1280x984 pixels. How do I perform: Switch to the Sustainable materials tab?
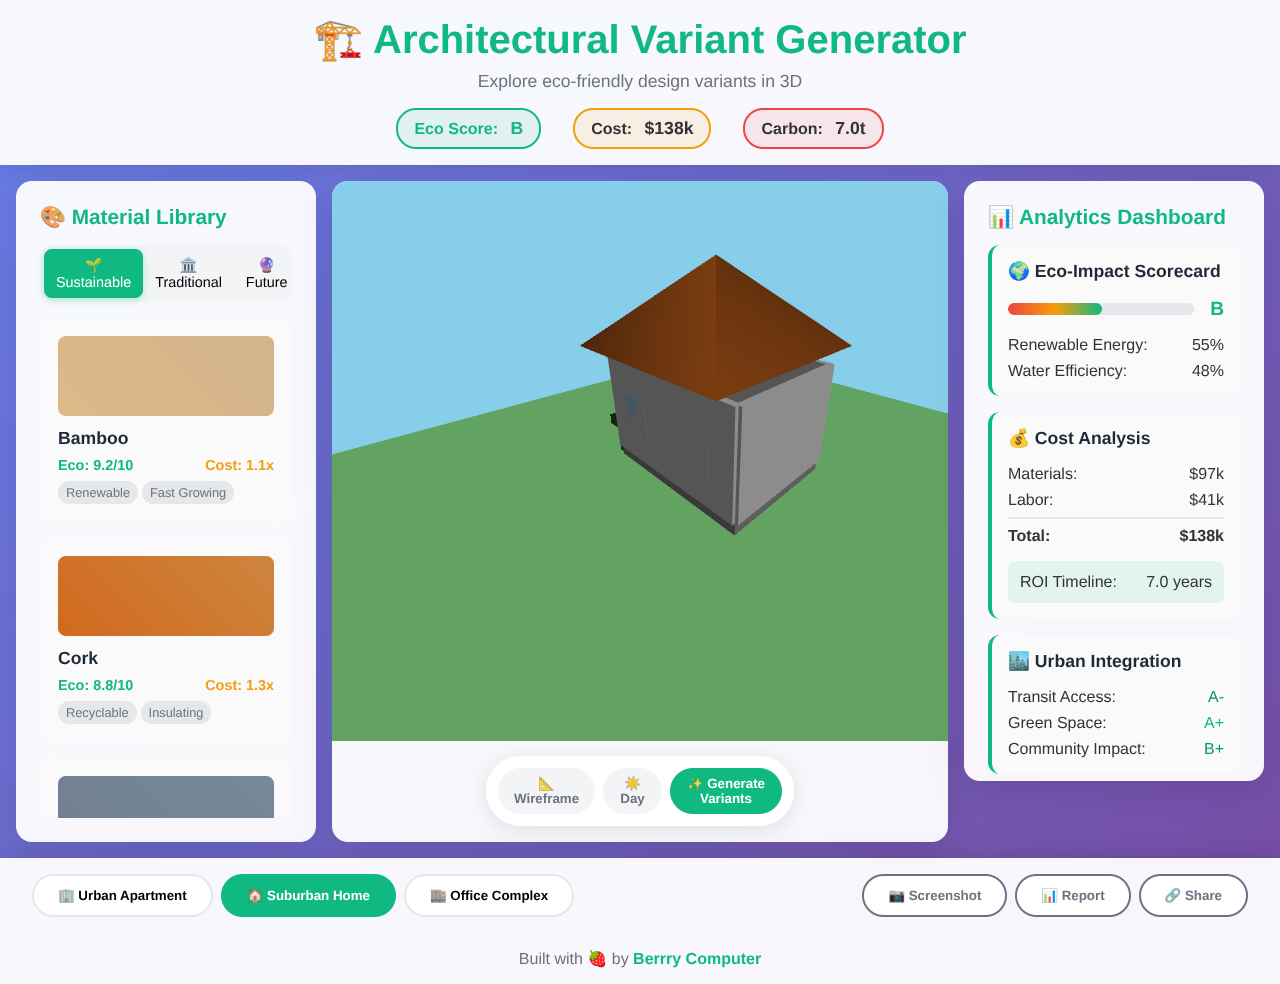coord(93,273)
